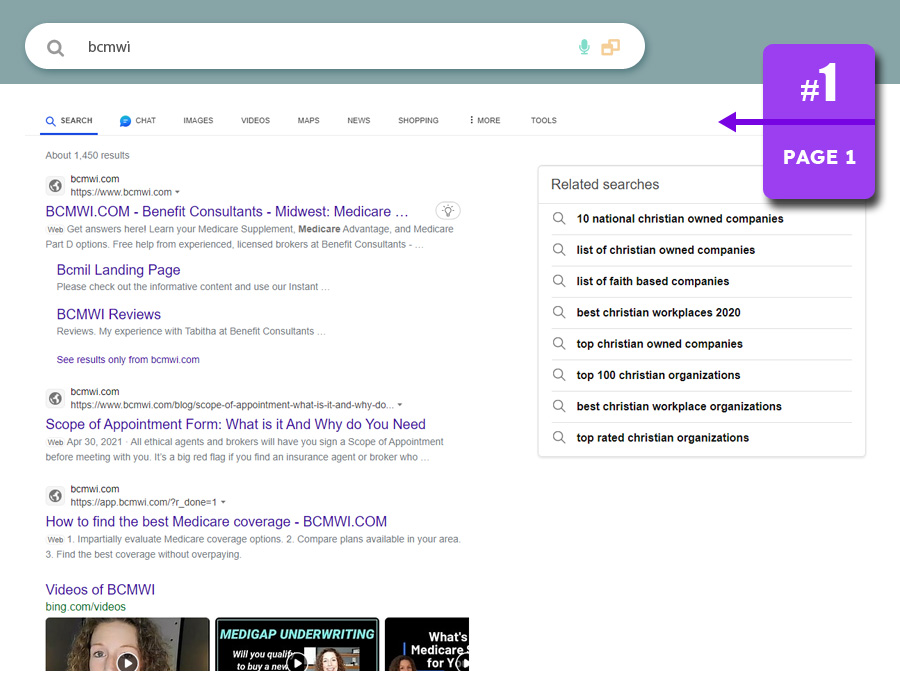Click magnifier icon beside list of christian owned

558,250
